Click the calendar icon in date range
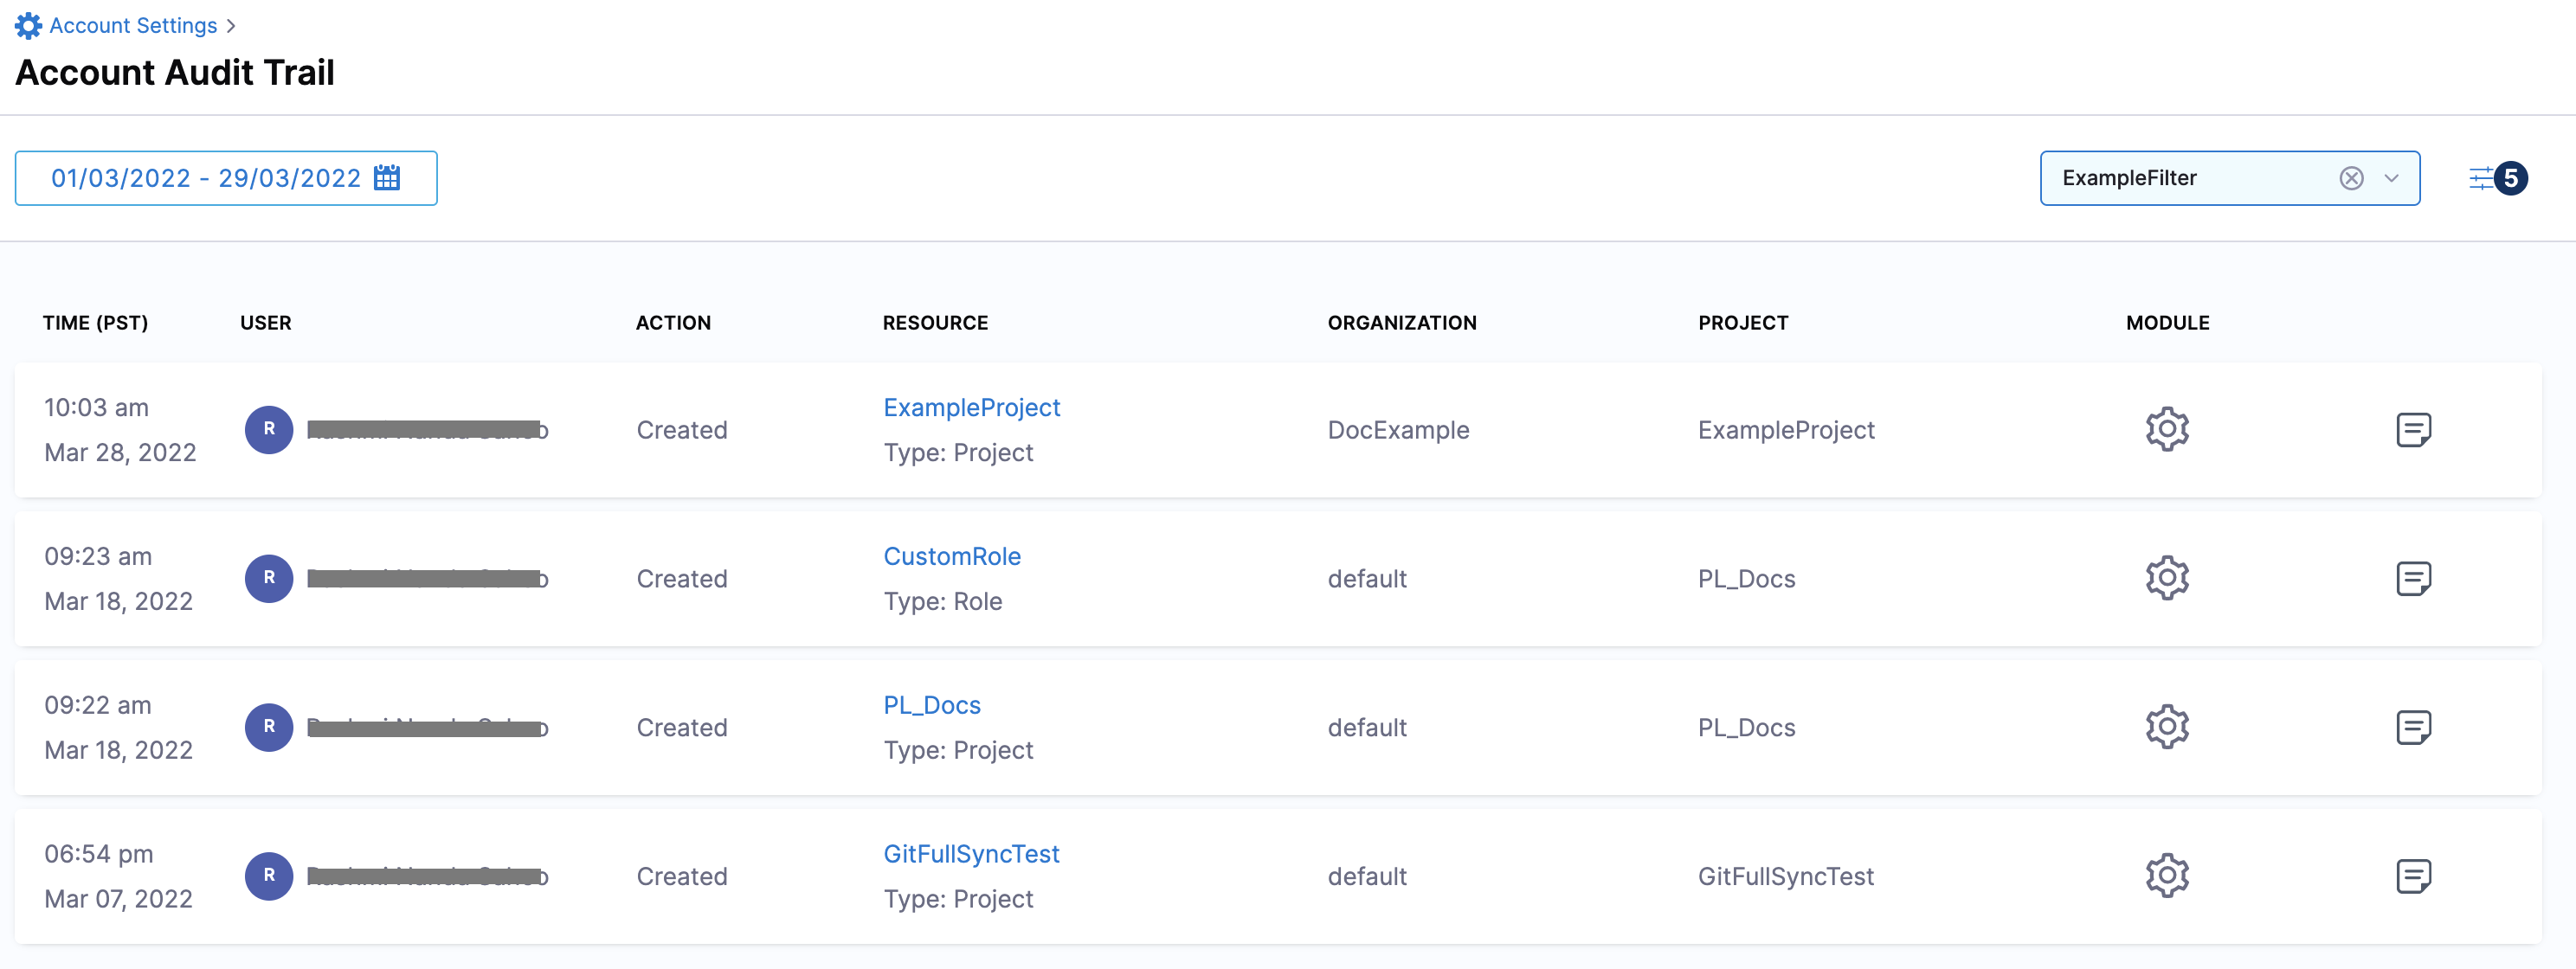 tap(387, 178)
